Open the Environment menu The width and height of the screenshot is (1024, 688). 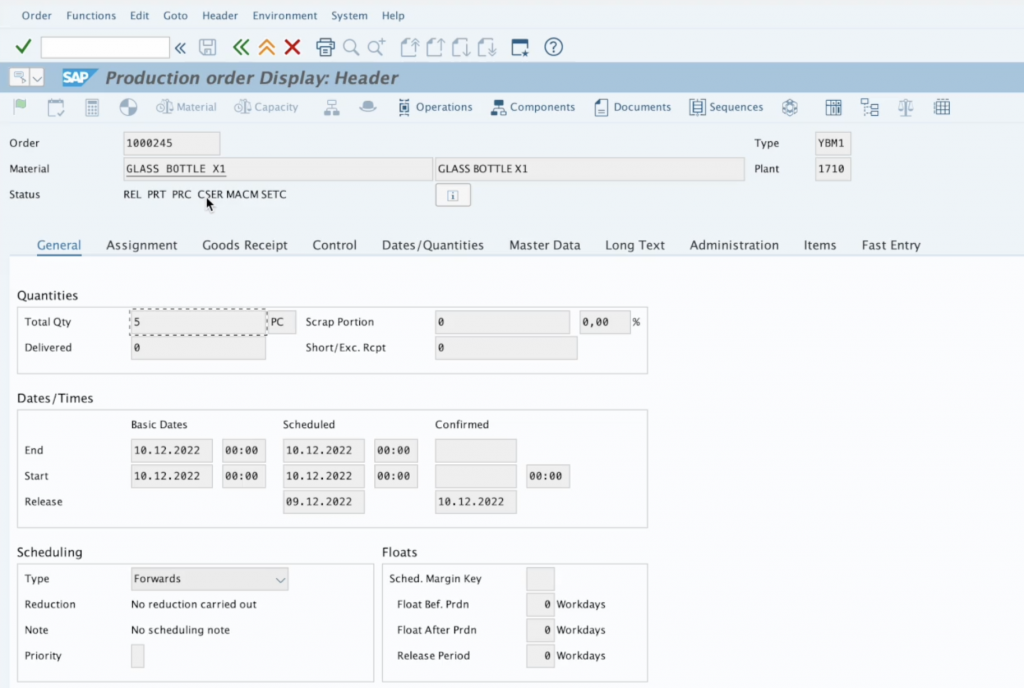point(284,15)
